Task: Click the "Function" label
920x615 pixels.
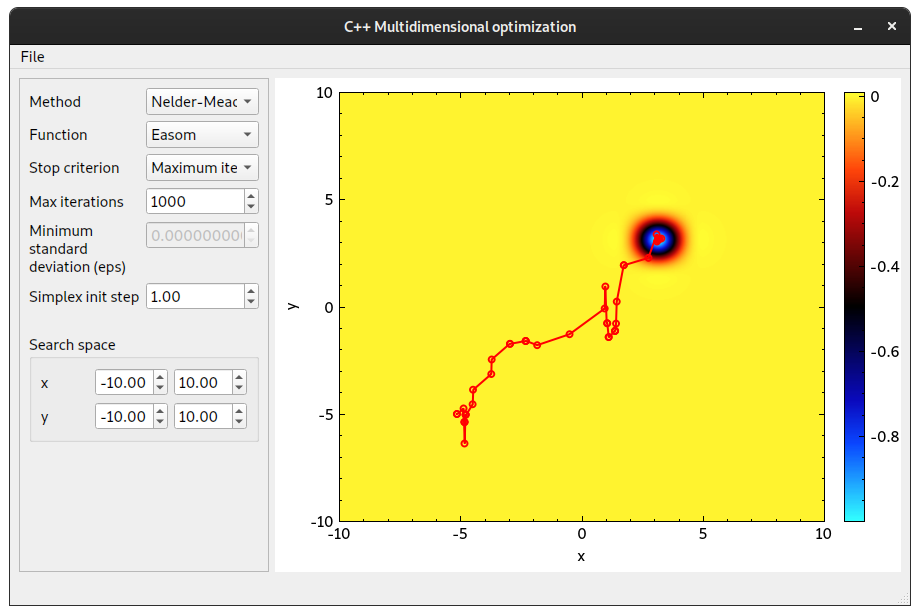Action: point(58,135)
